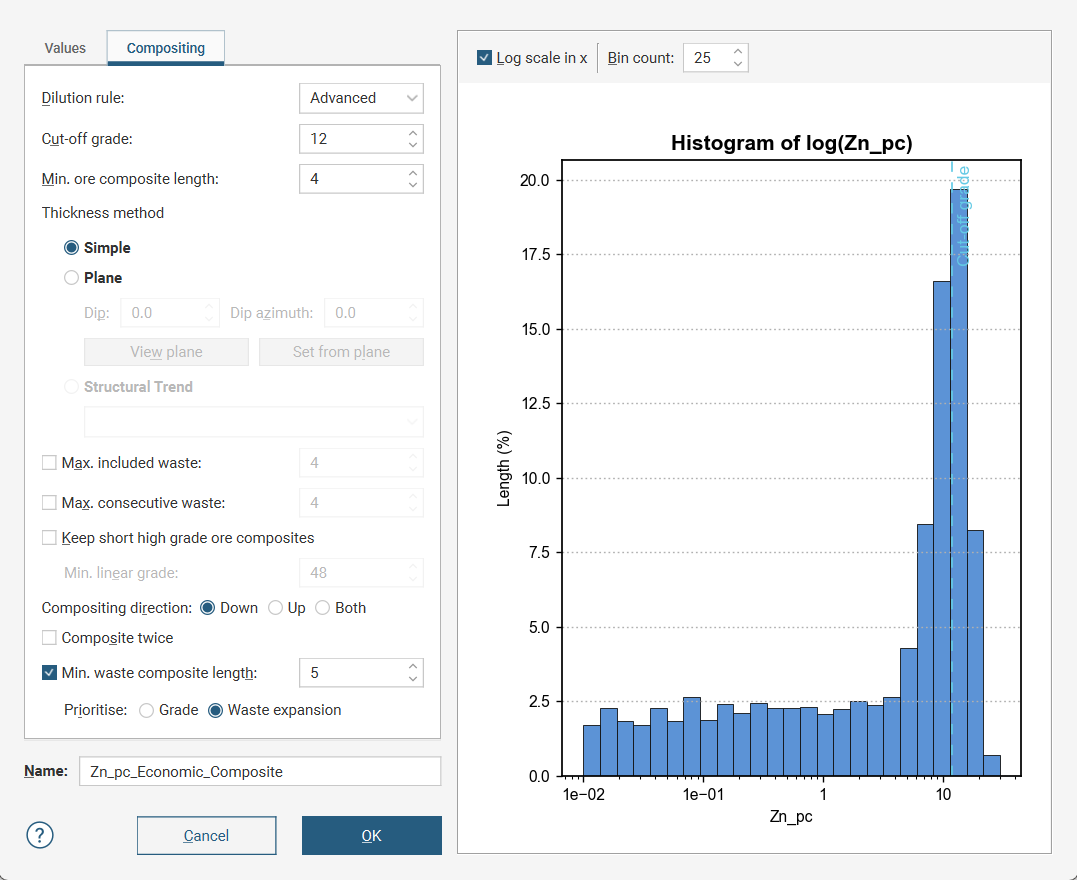Set compositing direction to Both

(x=322, y=608)
